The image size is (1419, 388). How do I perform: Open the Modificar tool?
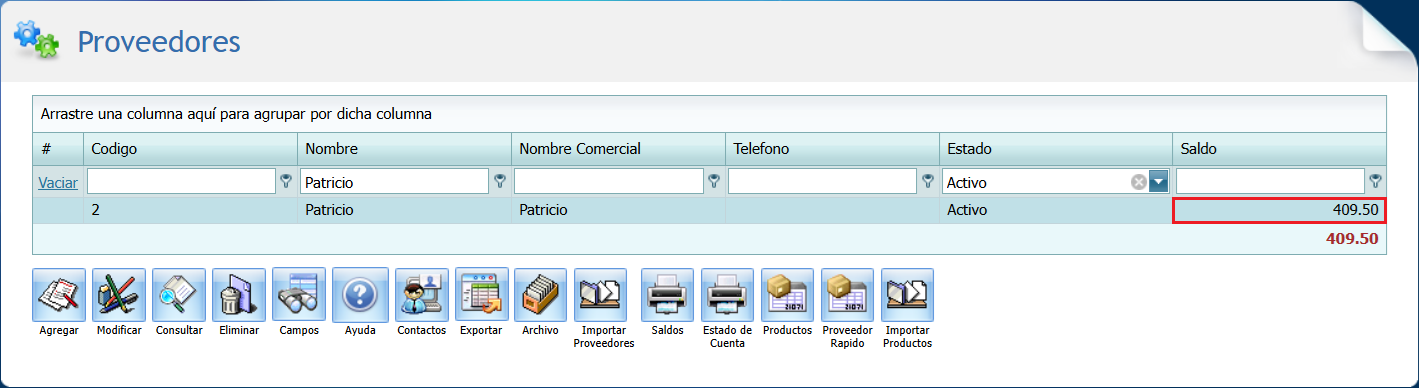119,295
